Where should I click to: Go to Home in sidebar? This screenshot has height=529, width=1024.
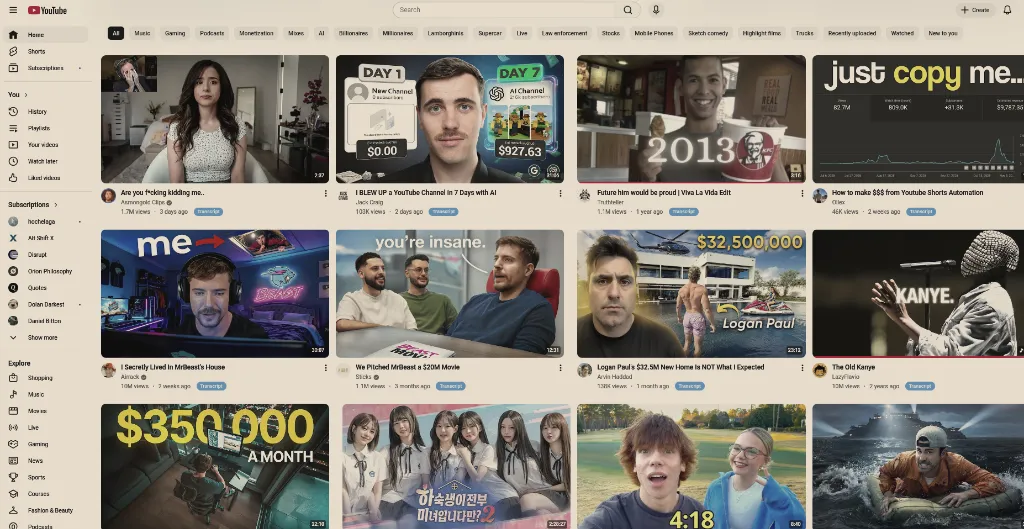pos(45,35)
